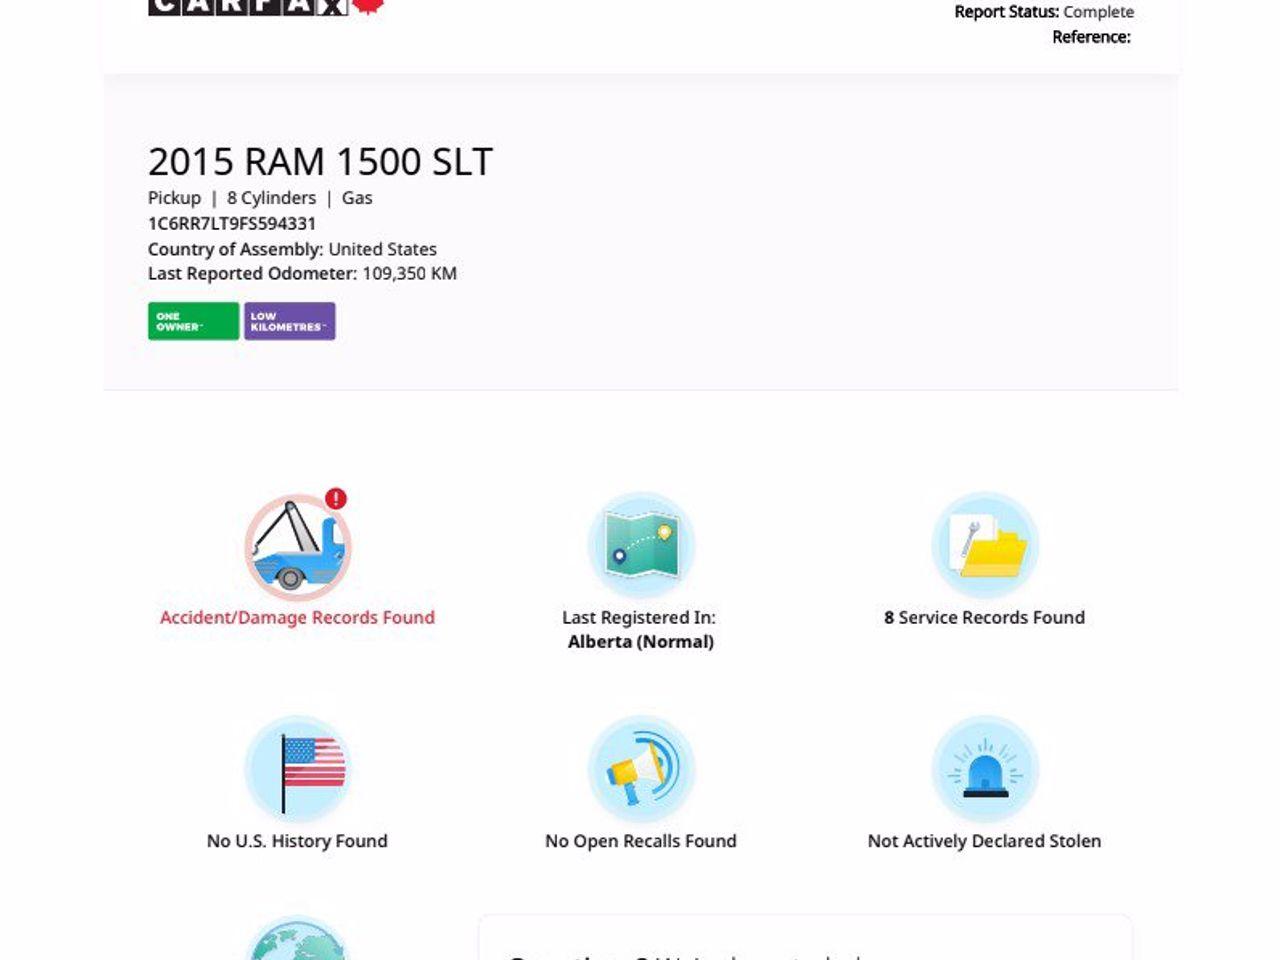Screen dimensions: 1280x960
Task: Click the map registration icon
Action: 641,546
